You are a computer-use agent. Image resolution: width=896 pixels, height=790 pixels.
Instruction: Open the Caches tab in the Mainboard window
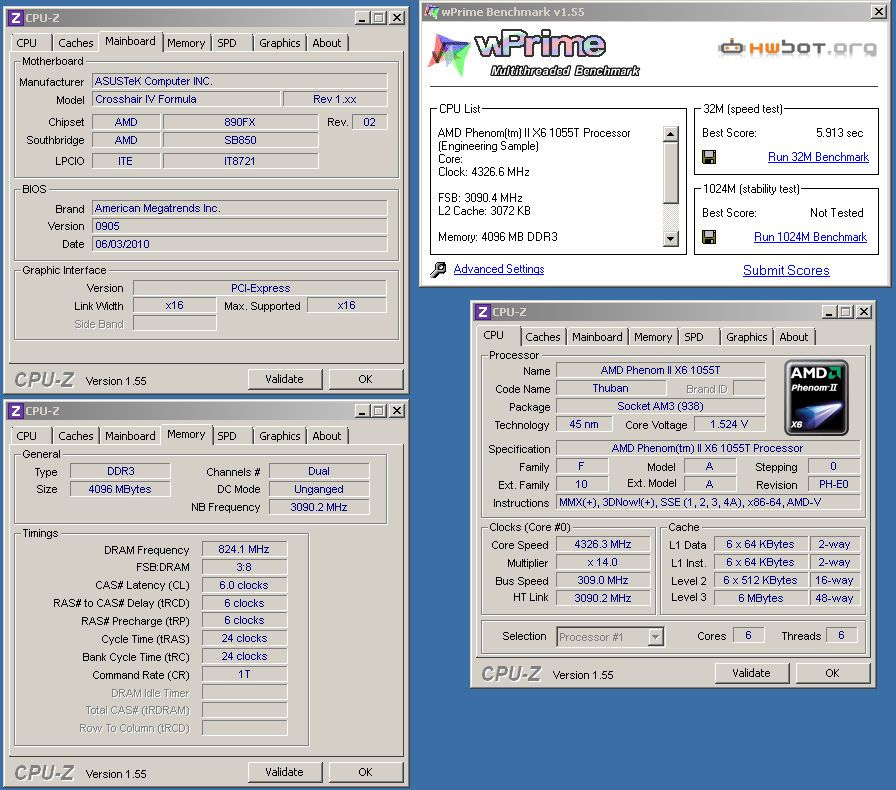(75, 43)
